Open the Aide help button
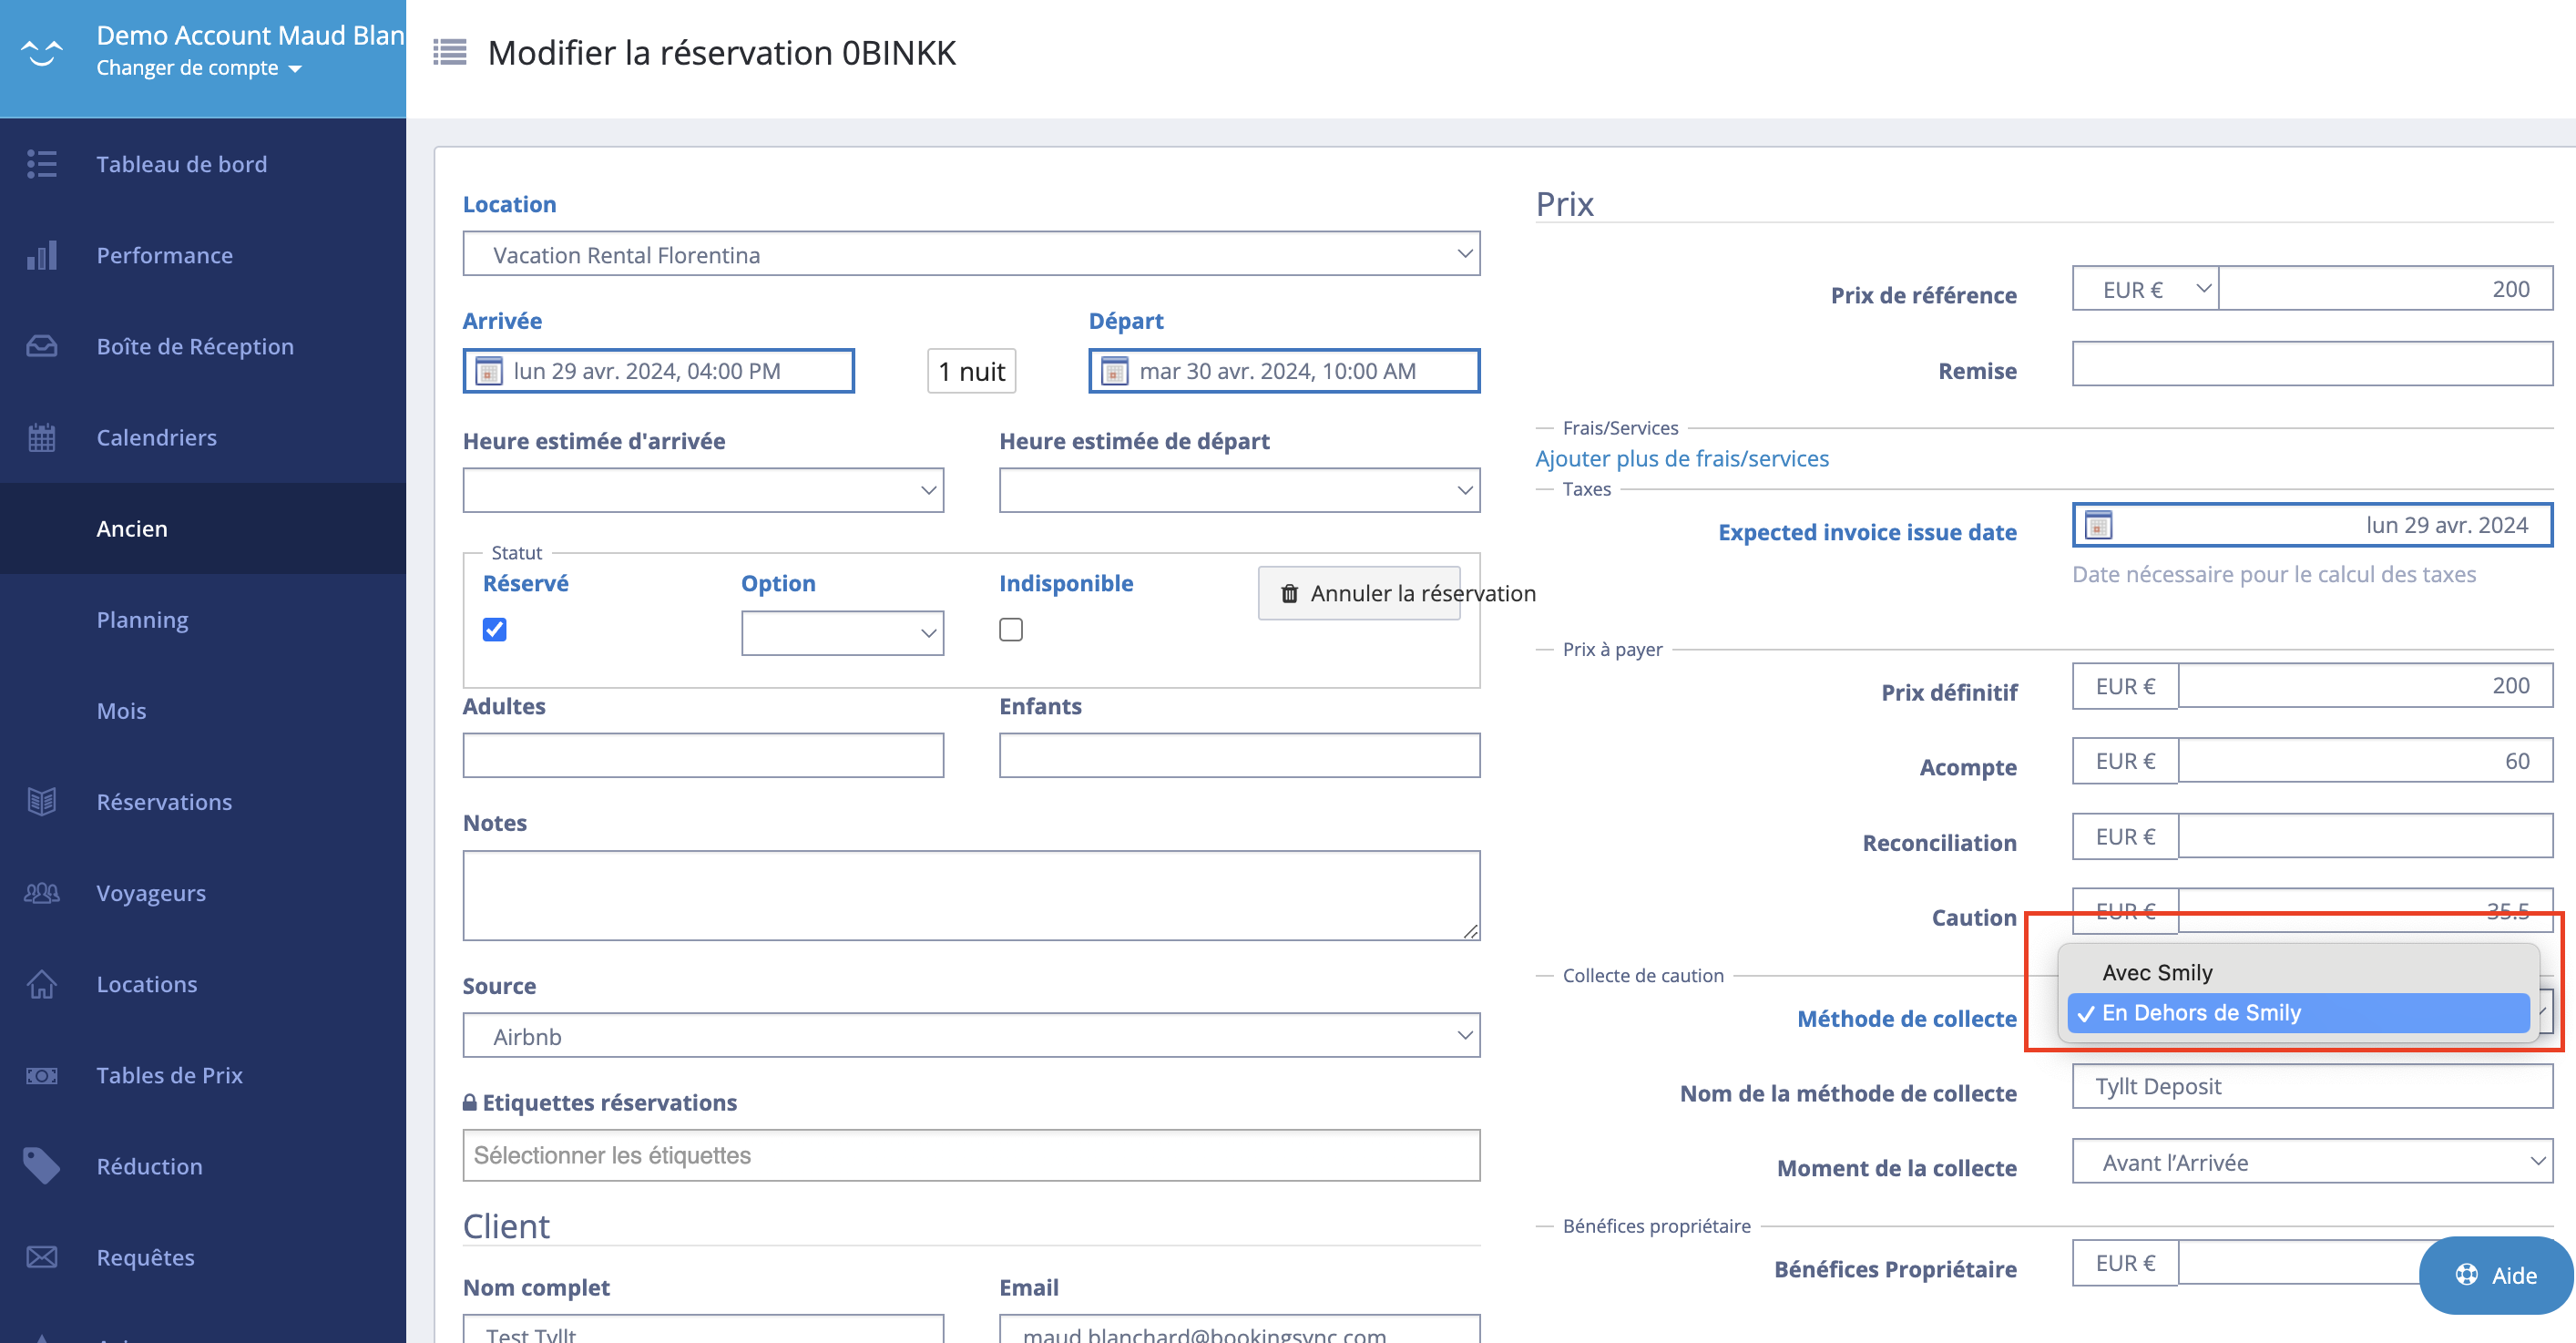Image resolution: width=2576 pixels, height=1343 pixels. coord(2495,1275)
